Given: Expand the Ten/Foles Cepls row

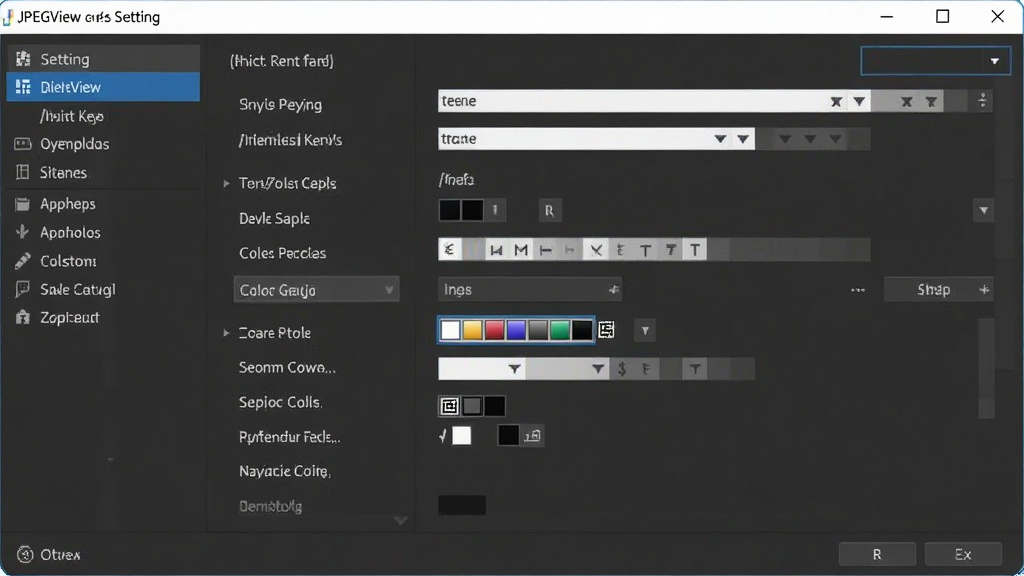Looking at the screenshot, I should [x=226, y=184].
